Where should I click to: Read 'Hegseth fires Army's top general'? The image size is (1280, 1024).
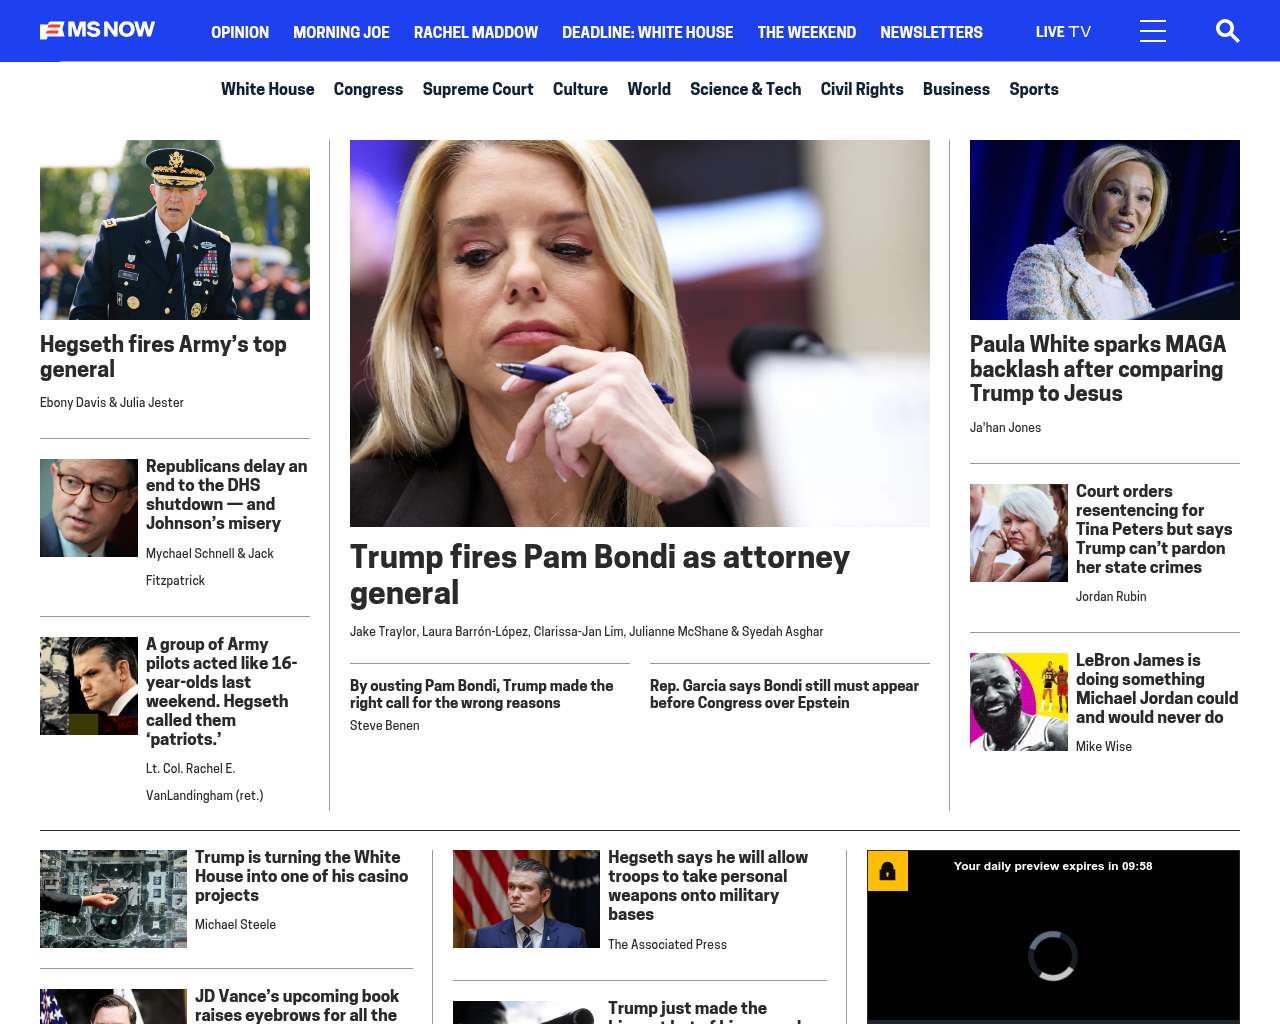click(x=163, y=357)
